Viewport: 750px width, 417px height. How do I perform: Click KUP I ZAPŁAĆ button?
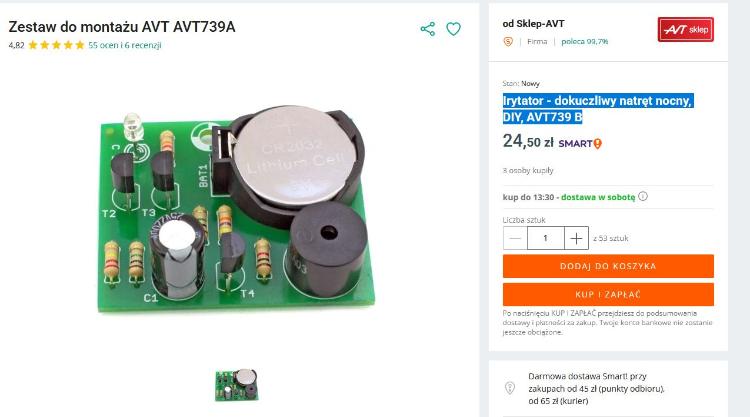coord(608,294)
